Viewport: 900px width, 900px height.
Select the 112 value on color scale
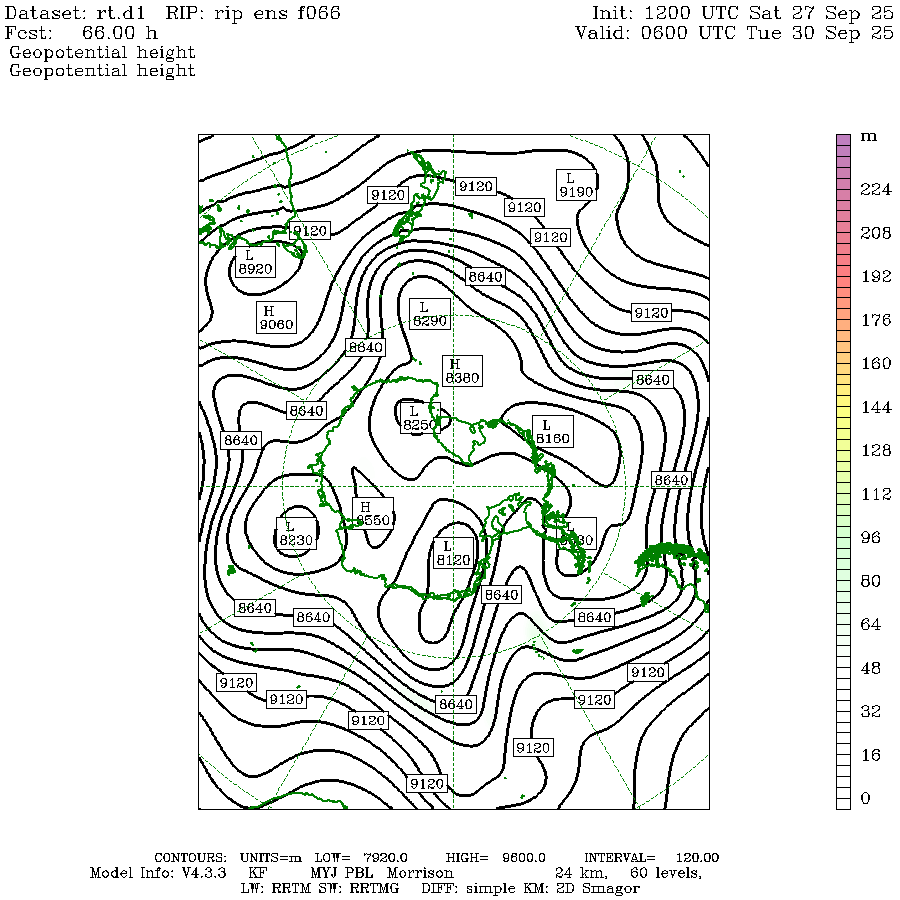[875, 494]
